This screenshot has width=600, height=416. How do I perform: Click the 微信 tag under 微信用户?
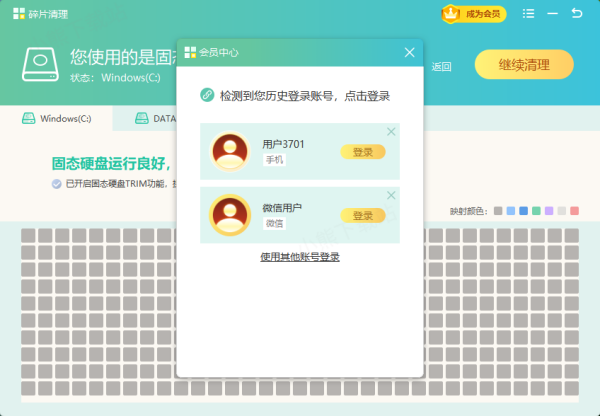(x=274, y=223)
